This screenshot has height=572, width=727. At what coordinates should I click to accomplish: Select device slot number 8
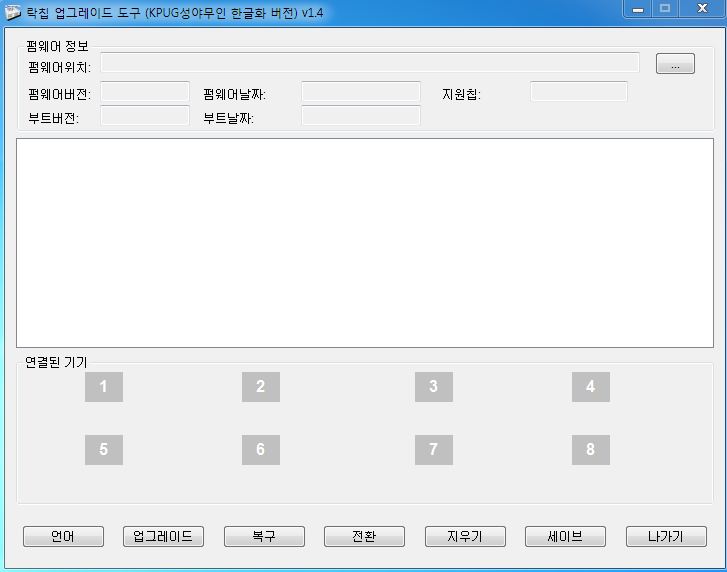coord(590,450)
